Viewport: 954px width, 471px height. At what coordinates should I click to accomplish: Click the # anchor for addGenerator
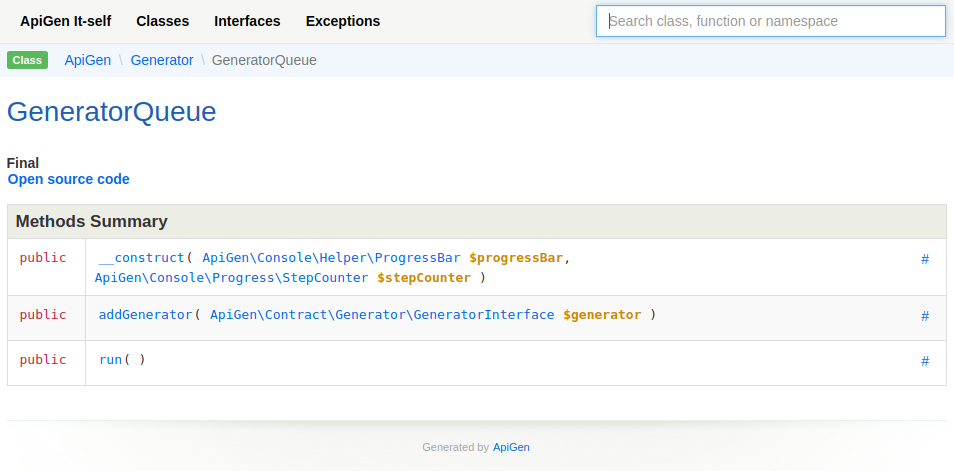coord(925,316)
